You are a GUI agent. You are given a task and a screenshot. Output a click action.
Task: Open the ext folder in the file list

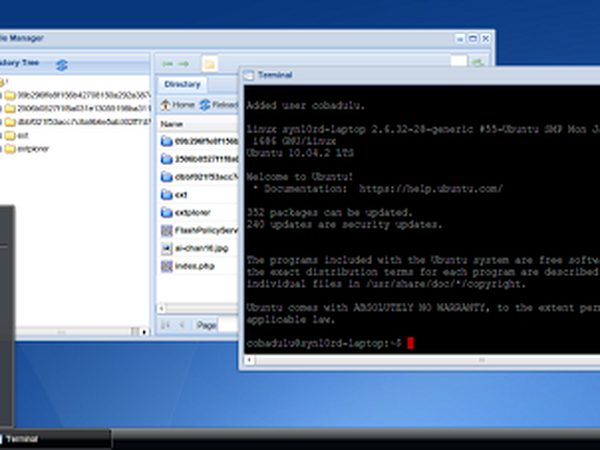[x=199, y=194]
